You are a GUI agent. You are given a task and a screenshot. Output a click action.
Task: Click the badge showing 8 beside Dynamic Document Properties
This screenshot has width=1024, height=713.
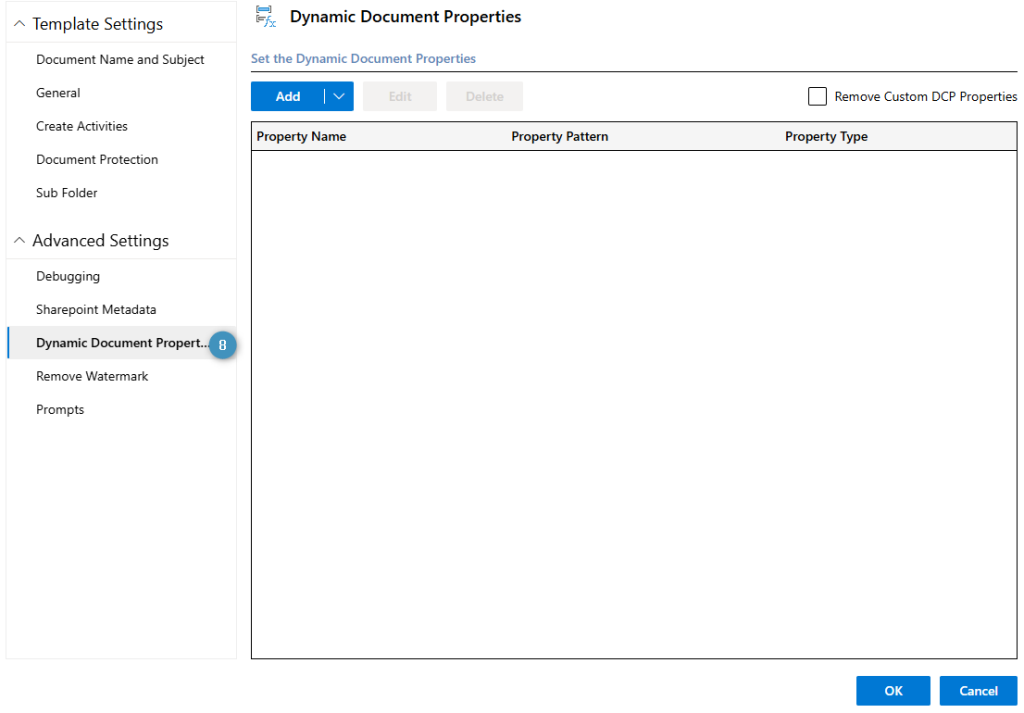(221, 343)
